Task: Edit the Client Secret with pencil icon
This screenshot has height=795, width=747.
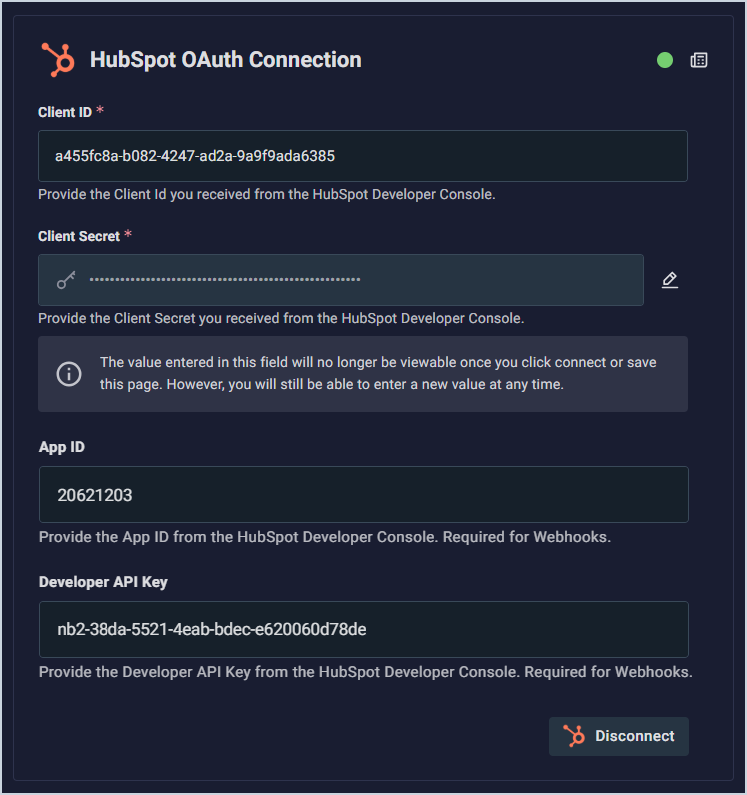Action: coord(670,280)
